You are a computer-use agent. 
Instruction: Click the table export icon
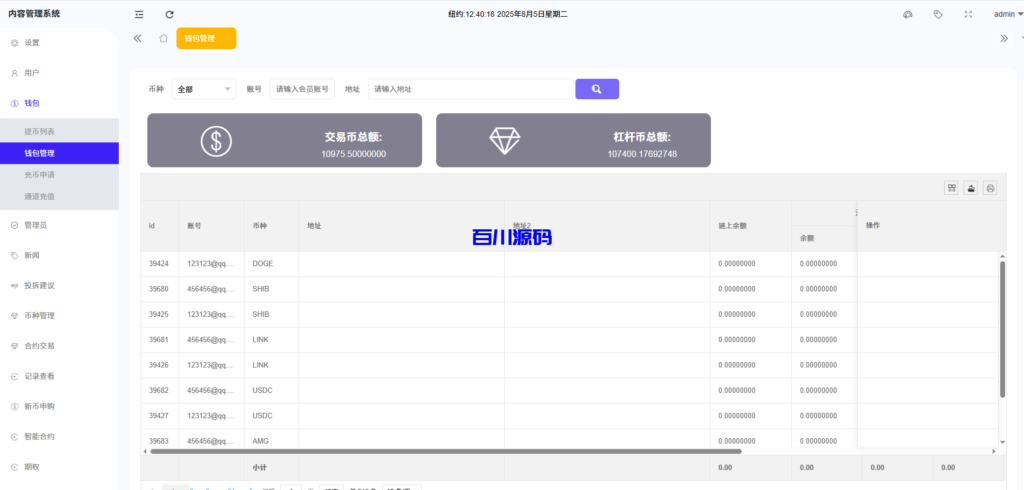click(x=971, y=188)
